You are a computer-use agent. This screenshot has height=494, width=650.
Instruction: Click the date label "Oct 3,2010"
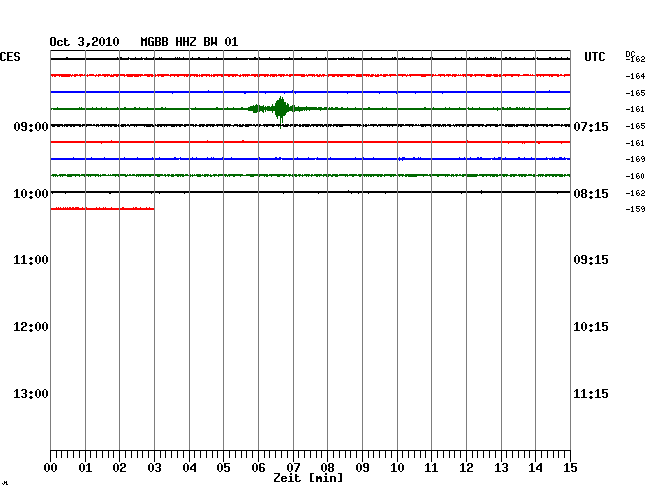click(x=84, y=42)
